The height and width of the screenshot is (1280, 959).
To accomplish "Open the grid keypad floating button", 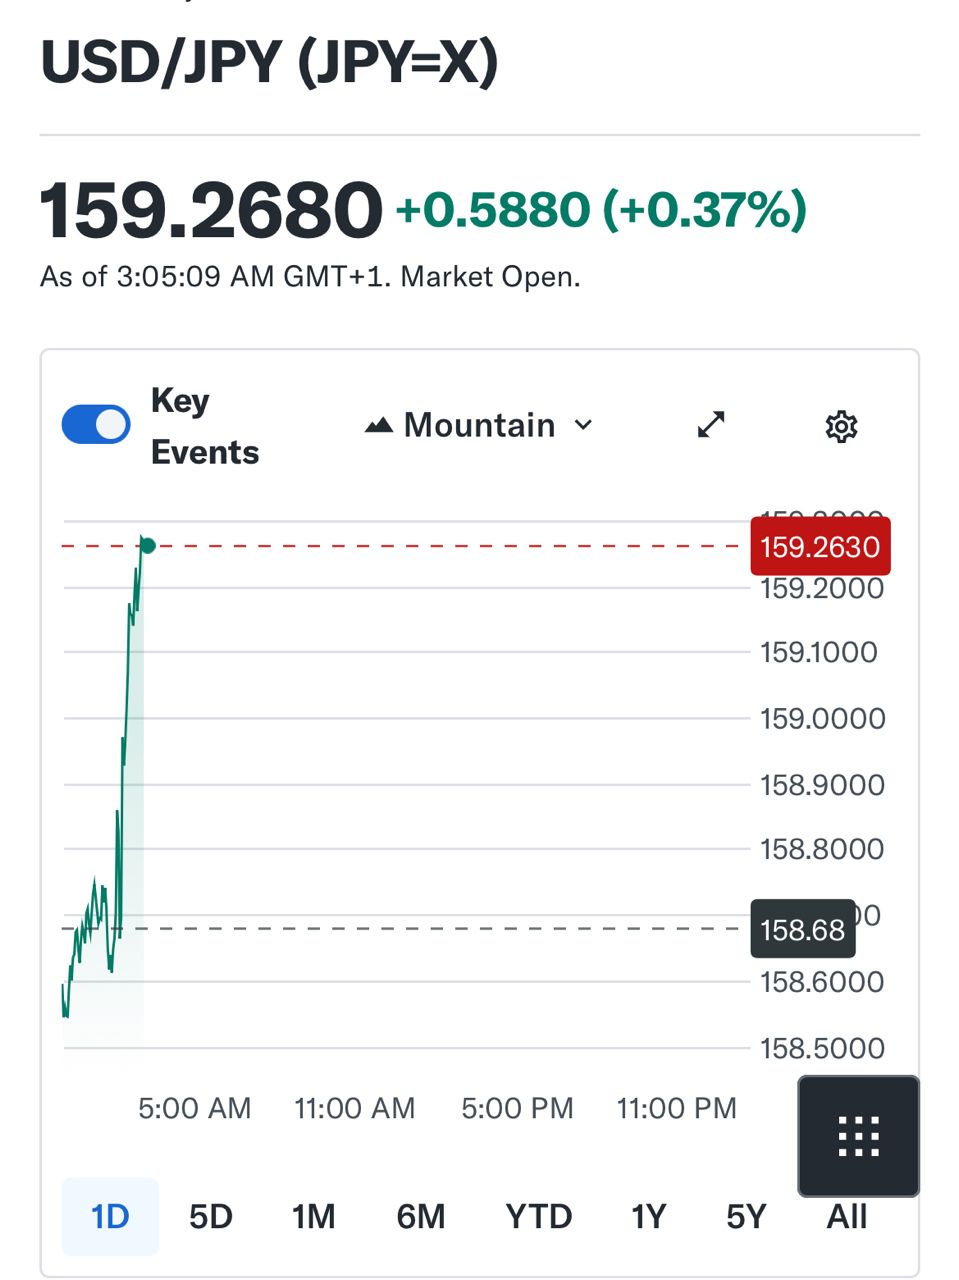I will pos(858,1136).
